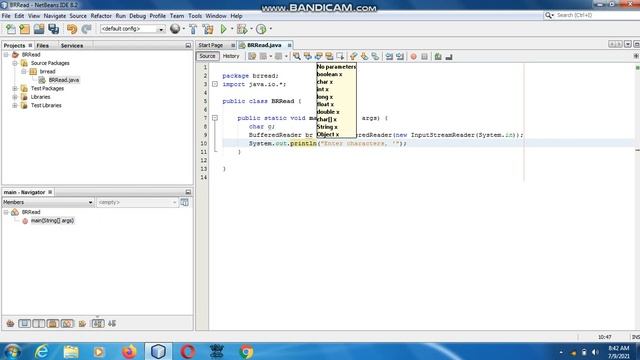
Task: Open the Navigate menu
Action: point(55,16)
